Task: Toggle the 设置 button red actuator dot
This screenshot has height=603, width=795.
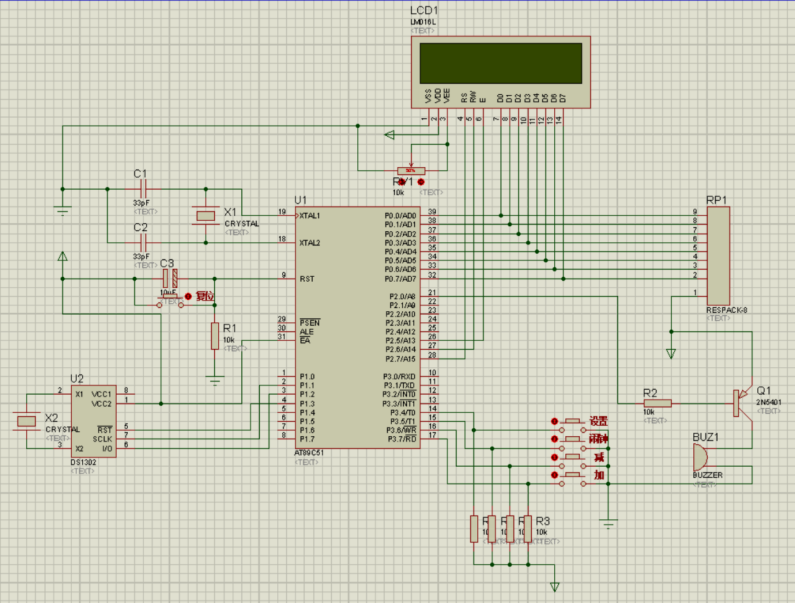Action: [555, 421]
